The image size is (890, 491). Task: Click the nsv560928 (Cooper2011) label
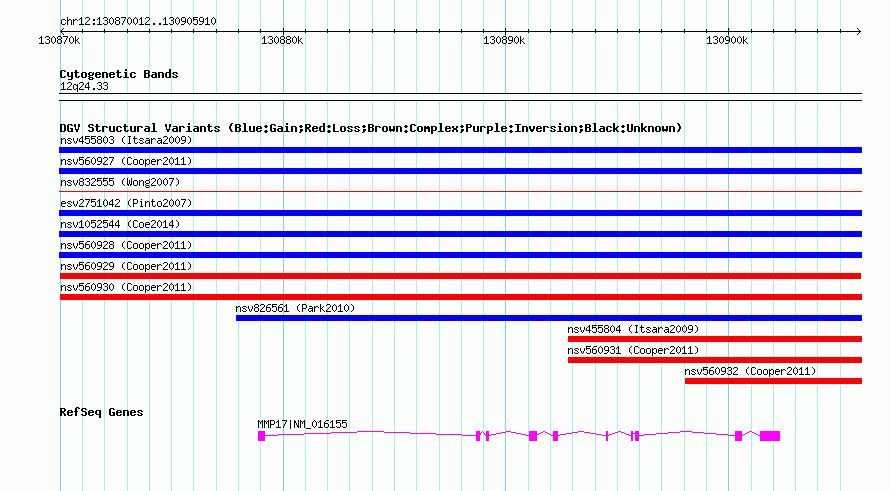126,245
